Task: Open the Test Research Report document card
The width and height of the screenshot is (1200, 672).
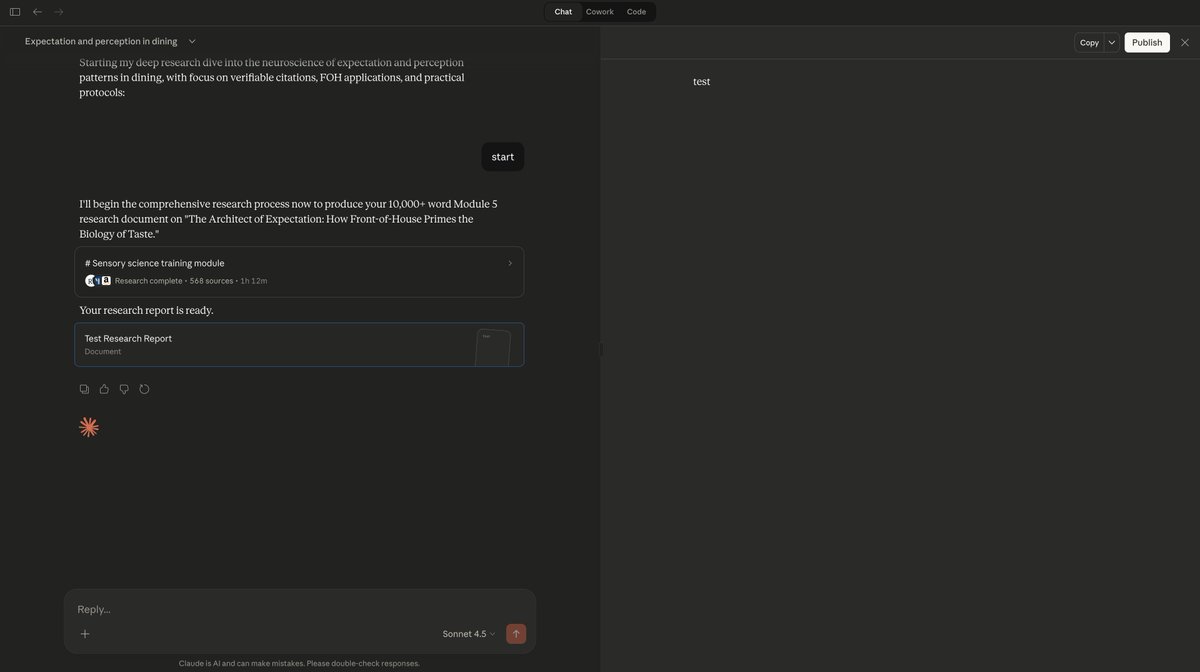Action: [299, 345]
